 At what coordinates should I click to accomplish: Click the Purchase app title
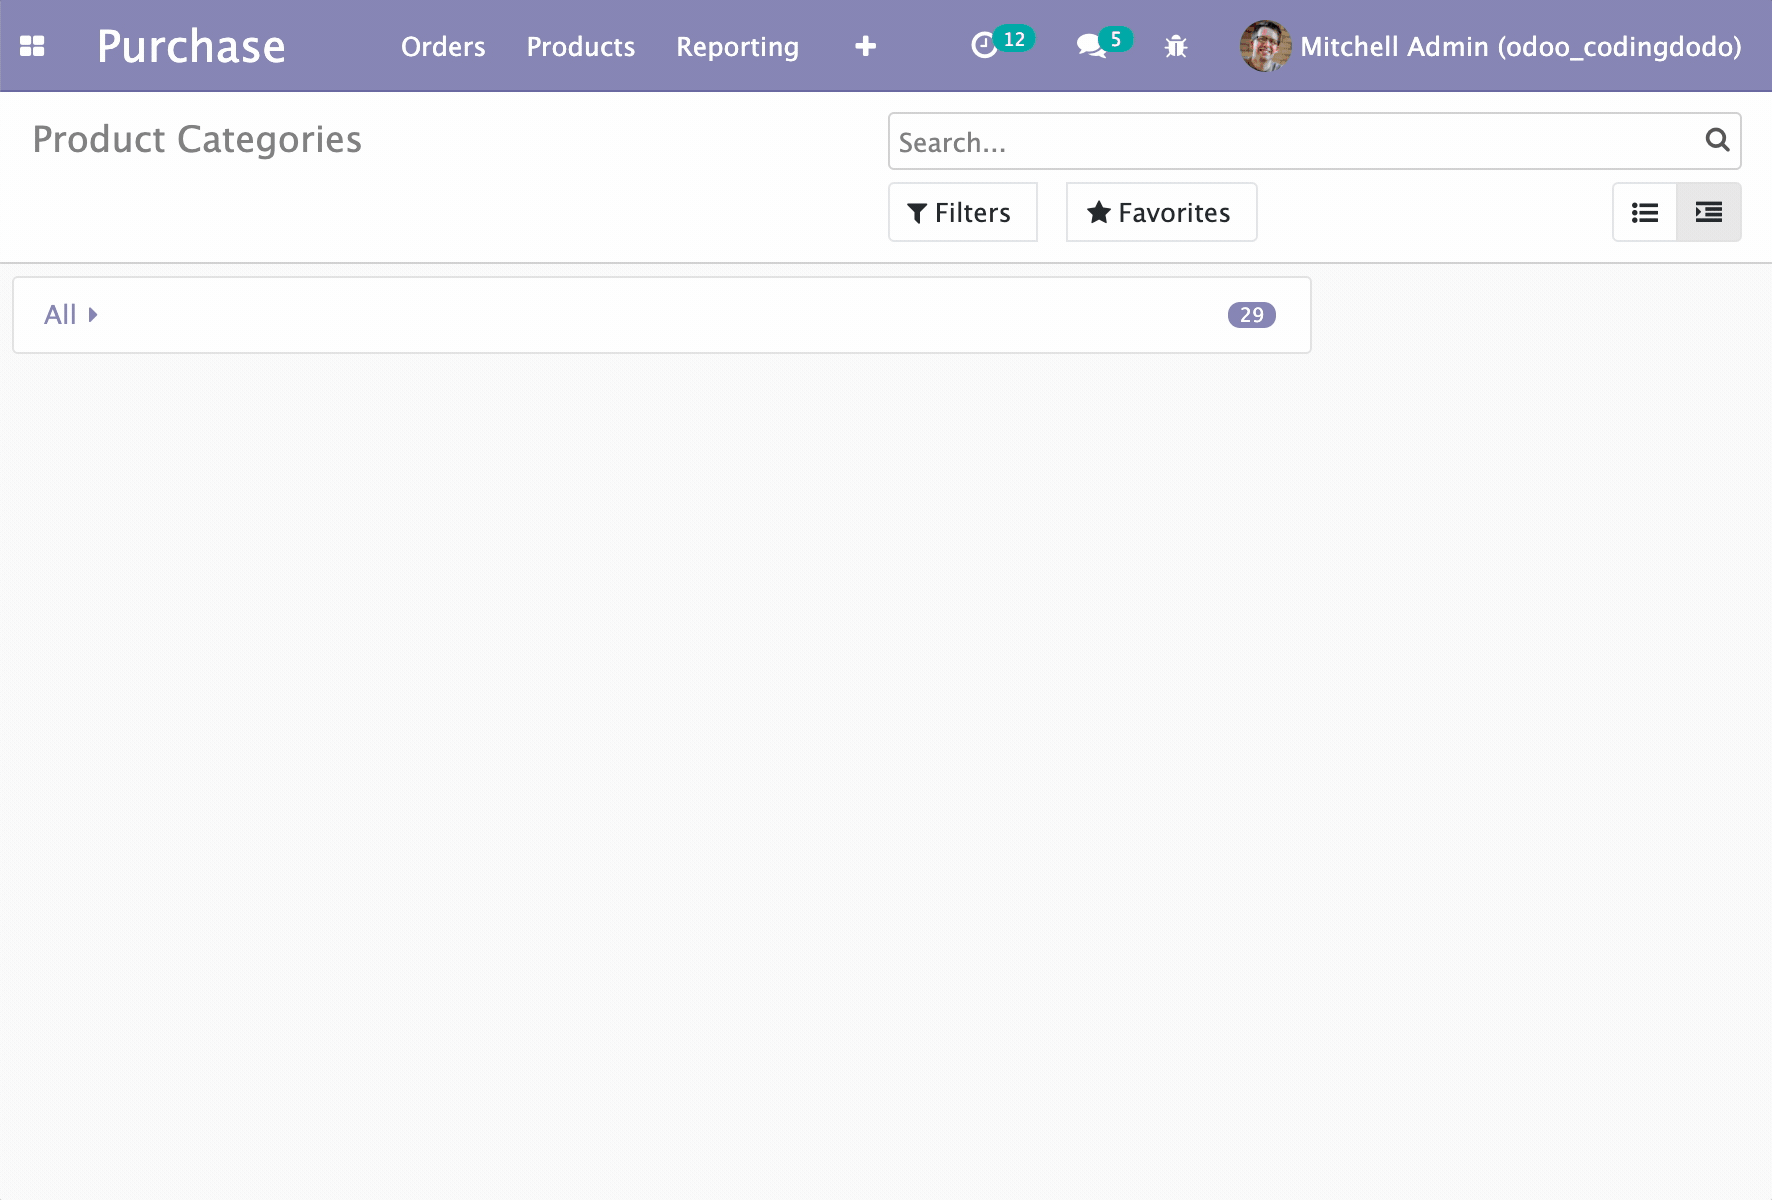point(191,46)
